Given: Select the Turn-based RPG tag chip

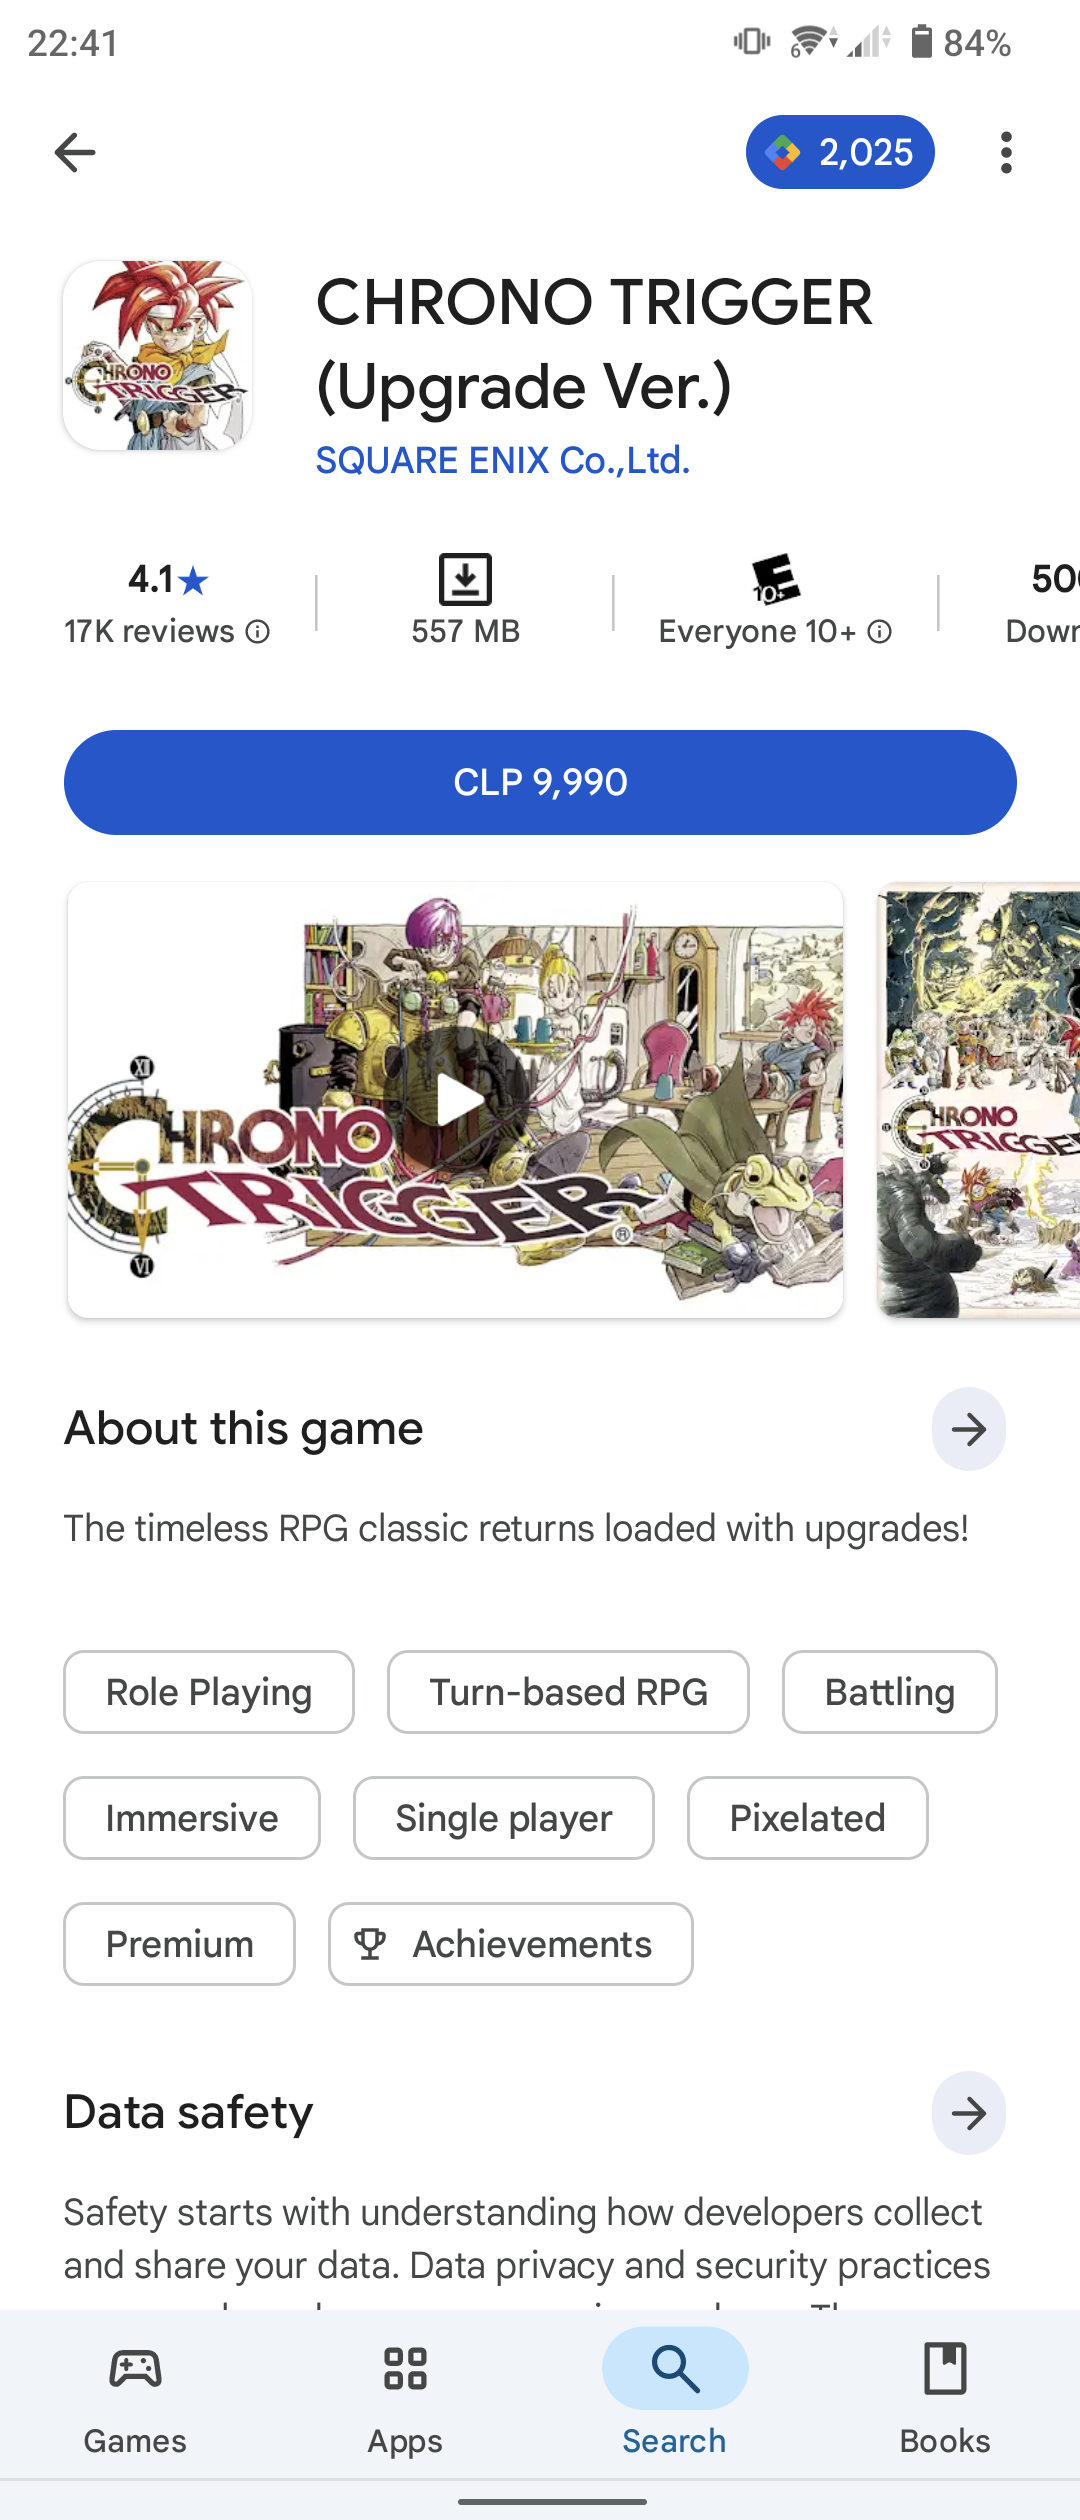Looking at the screenshot, I should click(x=568, y=1692).
